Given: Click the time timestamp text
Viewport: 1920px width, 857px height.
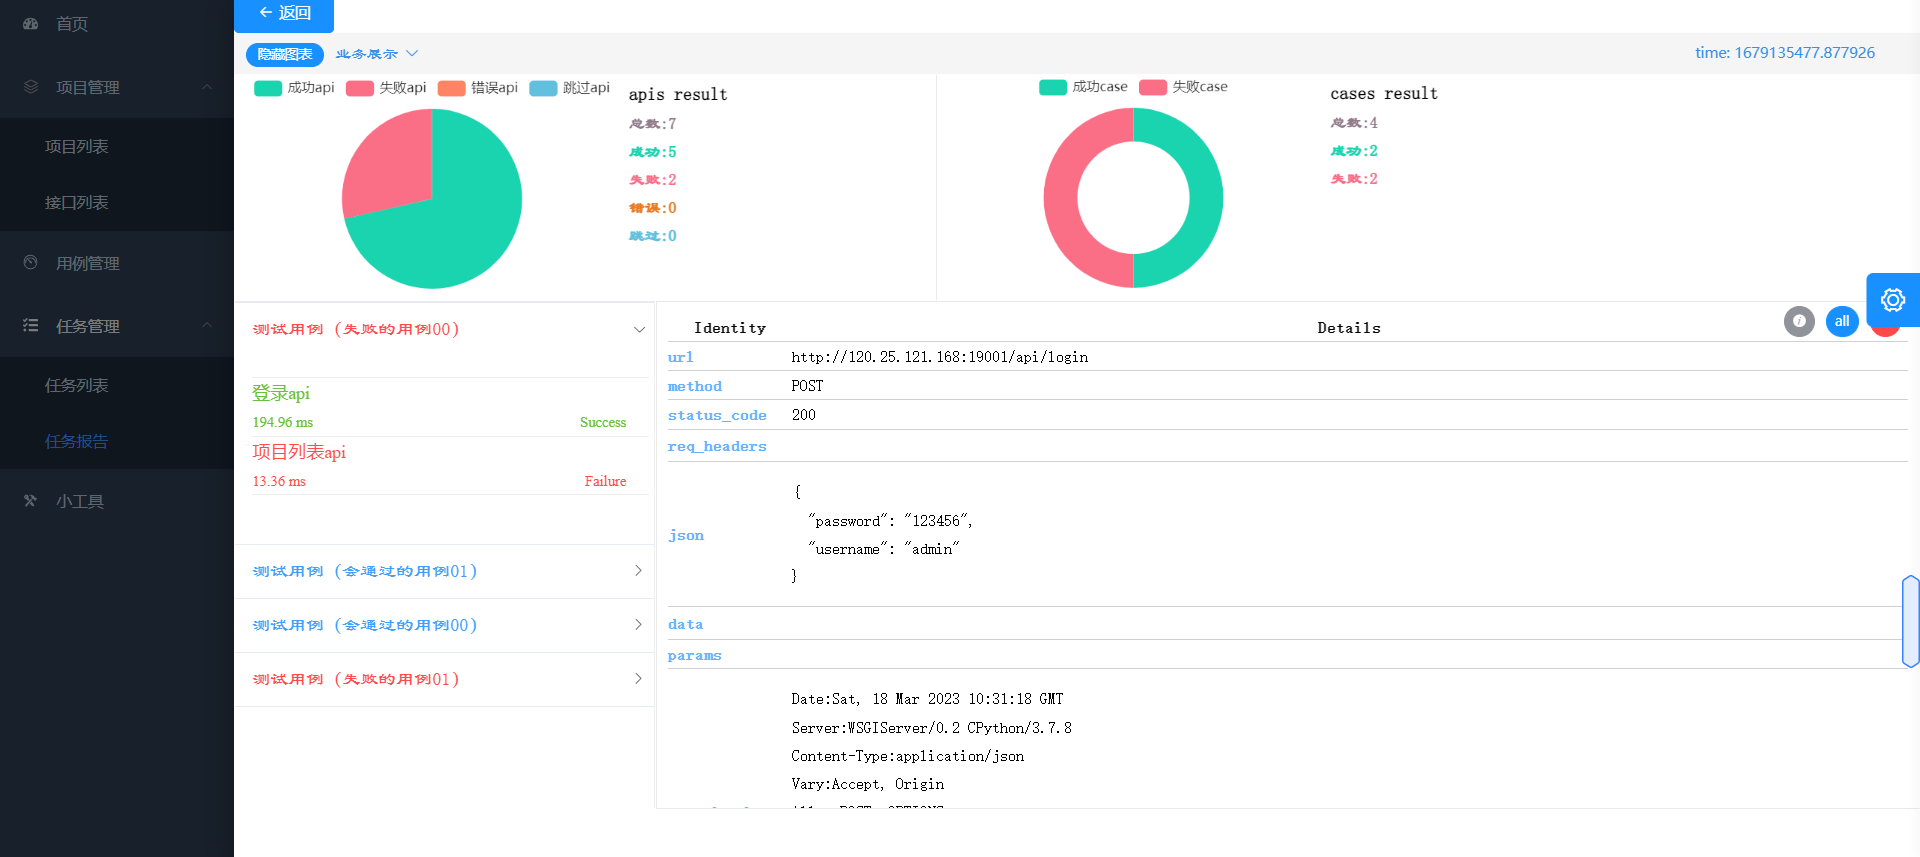Looking at the screenshot, I should (x=1785, y=53).
